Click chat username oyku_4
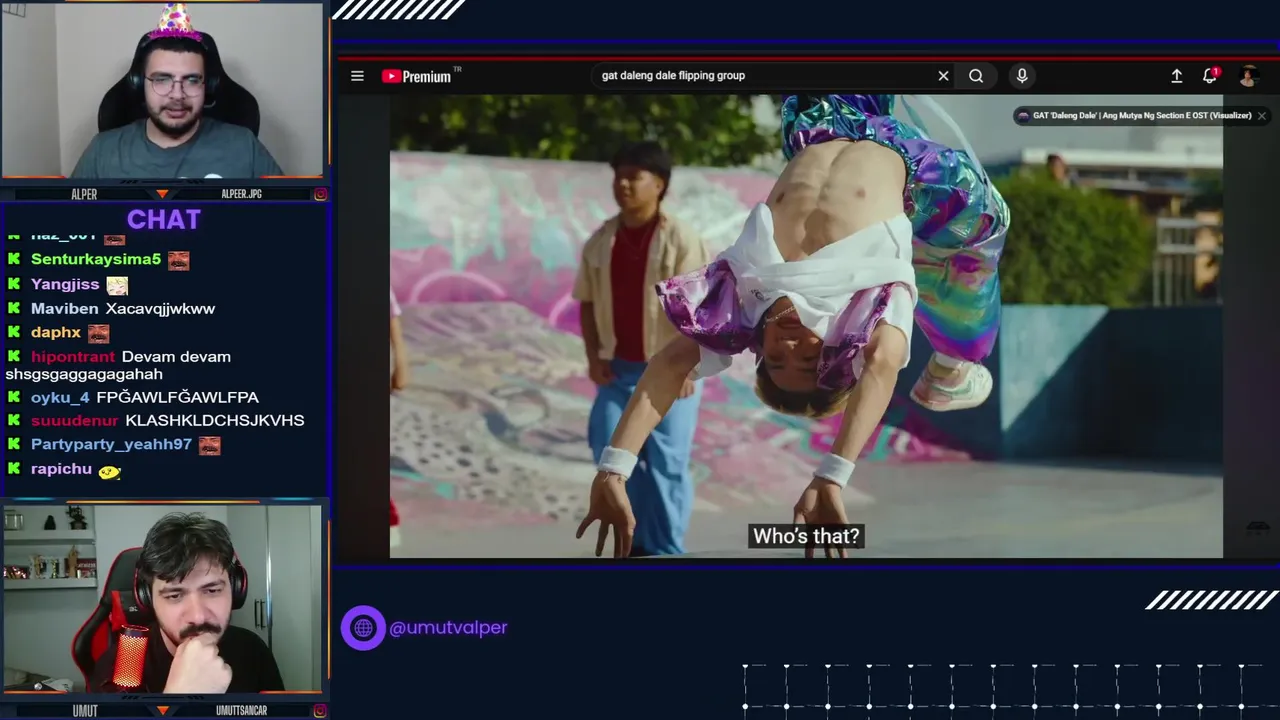This screenshot has width=1280, height=720. click(x=60, y=397)
